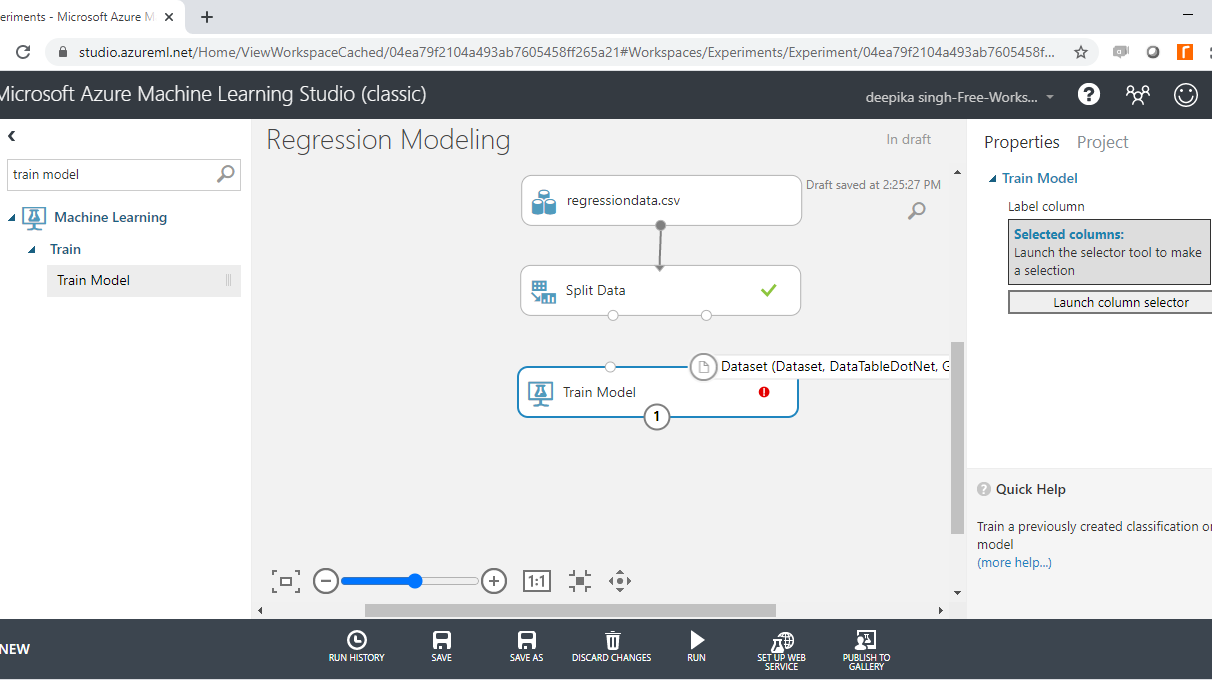Collapse the Train Model properties section
The width and height of the screenshot is (1212, 681).
pyautogui.click(x=993, y=179)
